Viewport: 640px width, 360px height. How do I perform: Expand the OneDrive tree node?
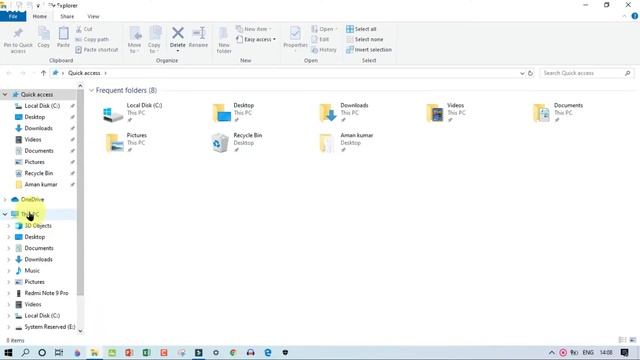[x=5, y=200]
